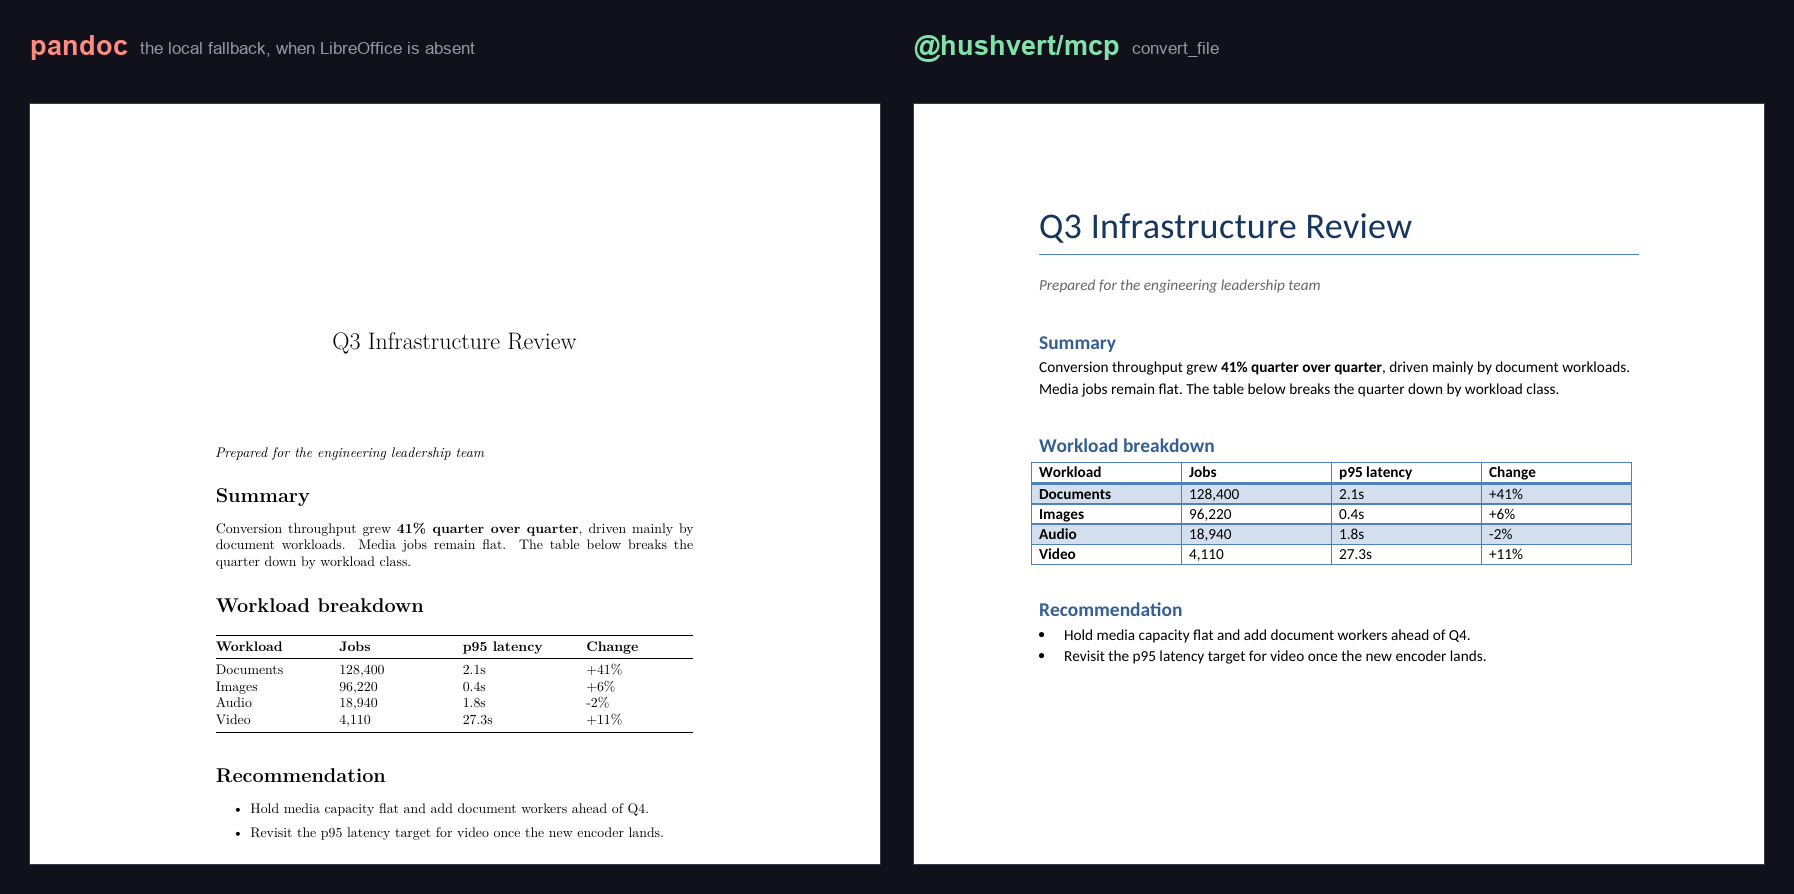This screenshot has width=1794, height=894.
Task: Click '4,110' value in pandoc table
Action: (355, 720)
